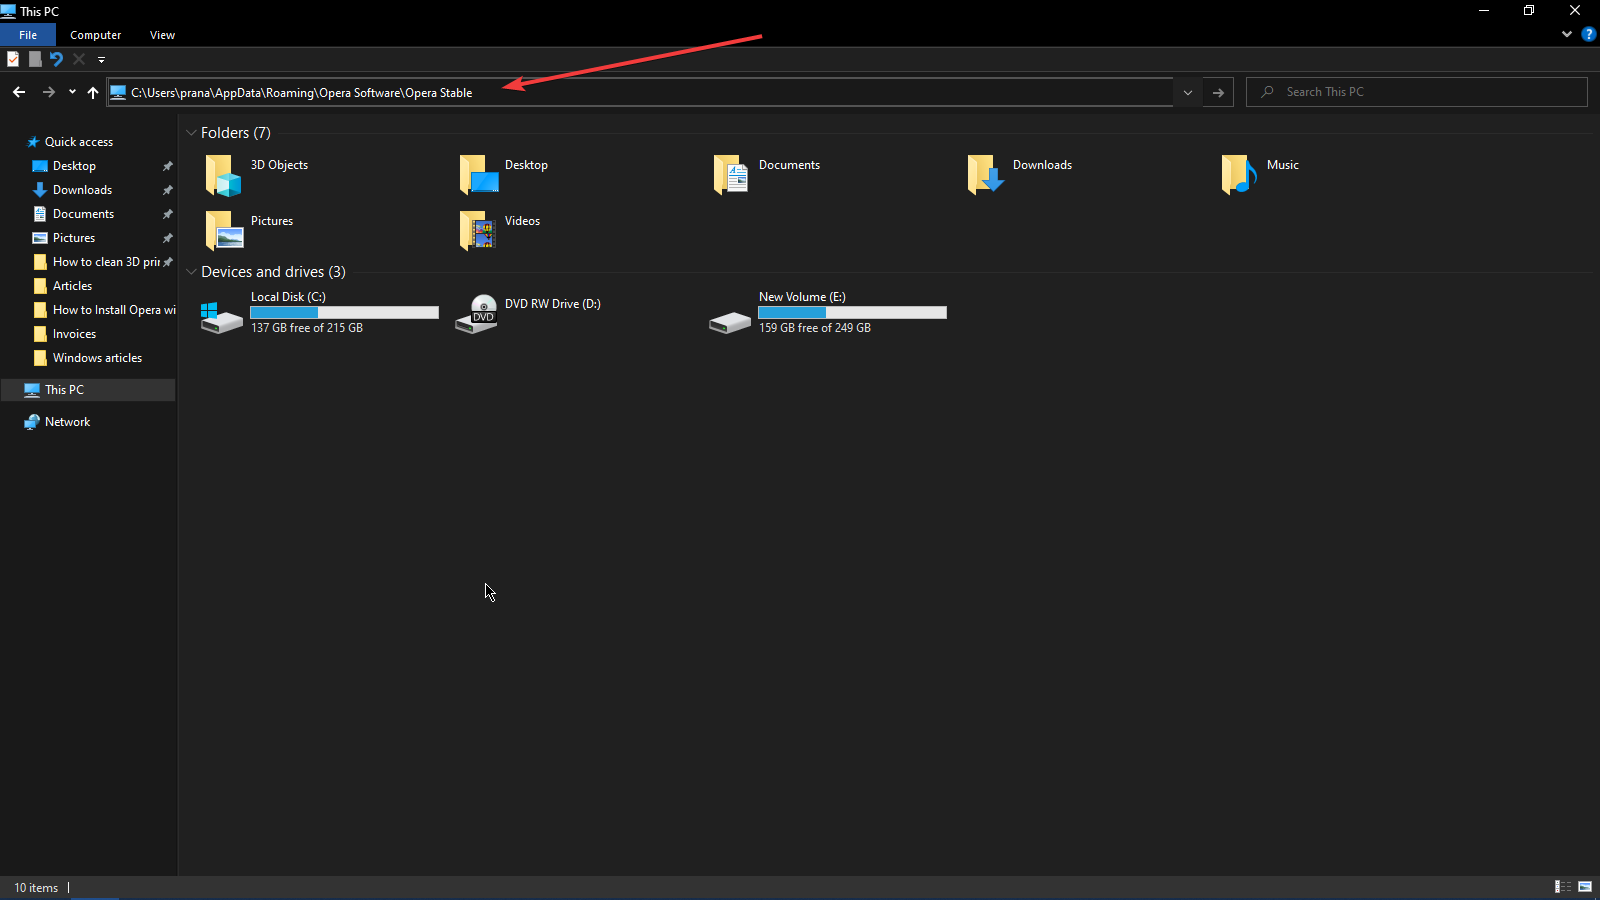
Task: Select the Desktop folder icon in Folders group
Action: [478, 175]
